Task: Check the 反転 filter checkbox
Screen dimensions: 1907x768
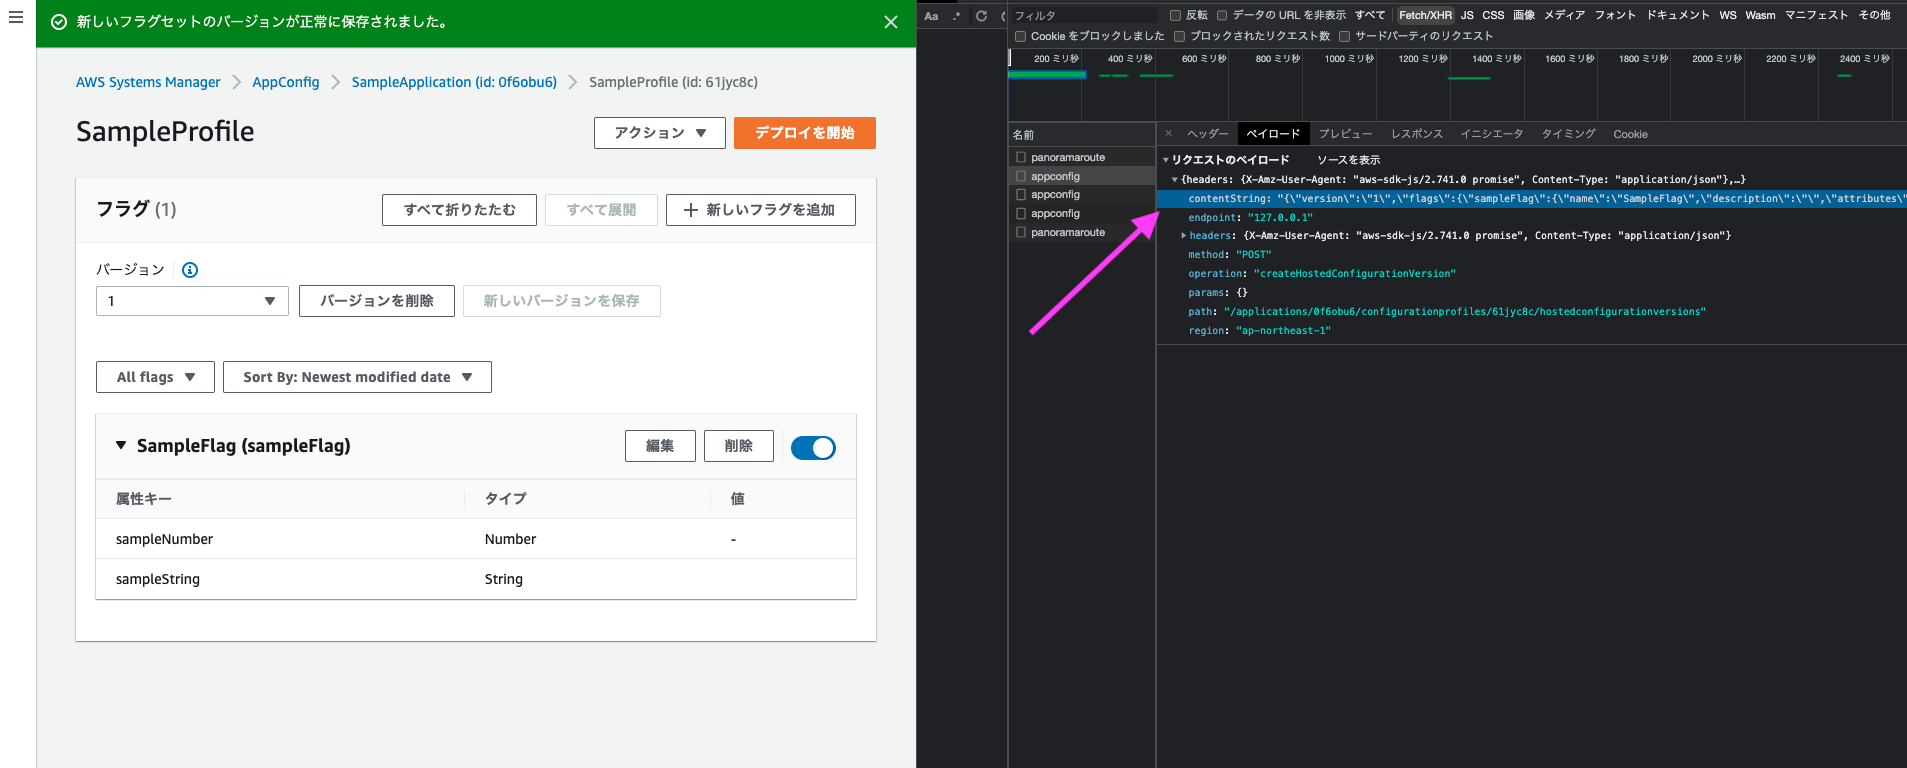Action: [x=1176, y=15]
